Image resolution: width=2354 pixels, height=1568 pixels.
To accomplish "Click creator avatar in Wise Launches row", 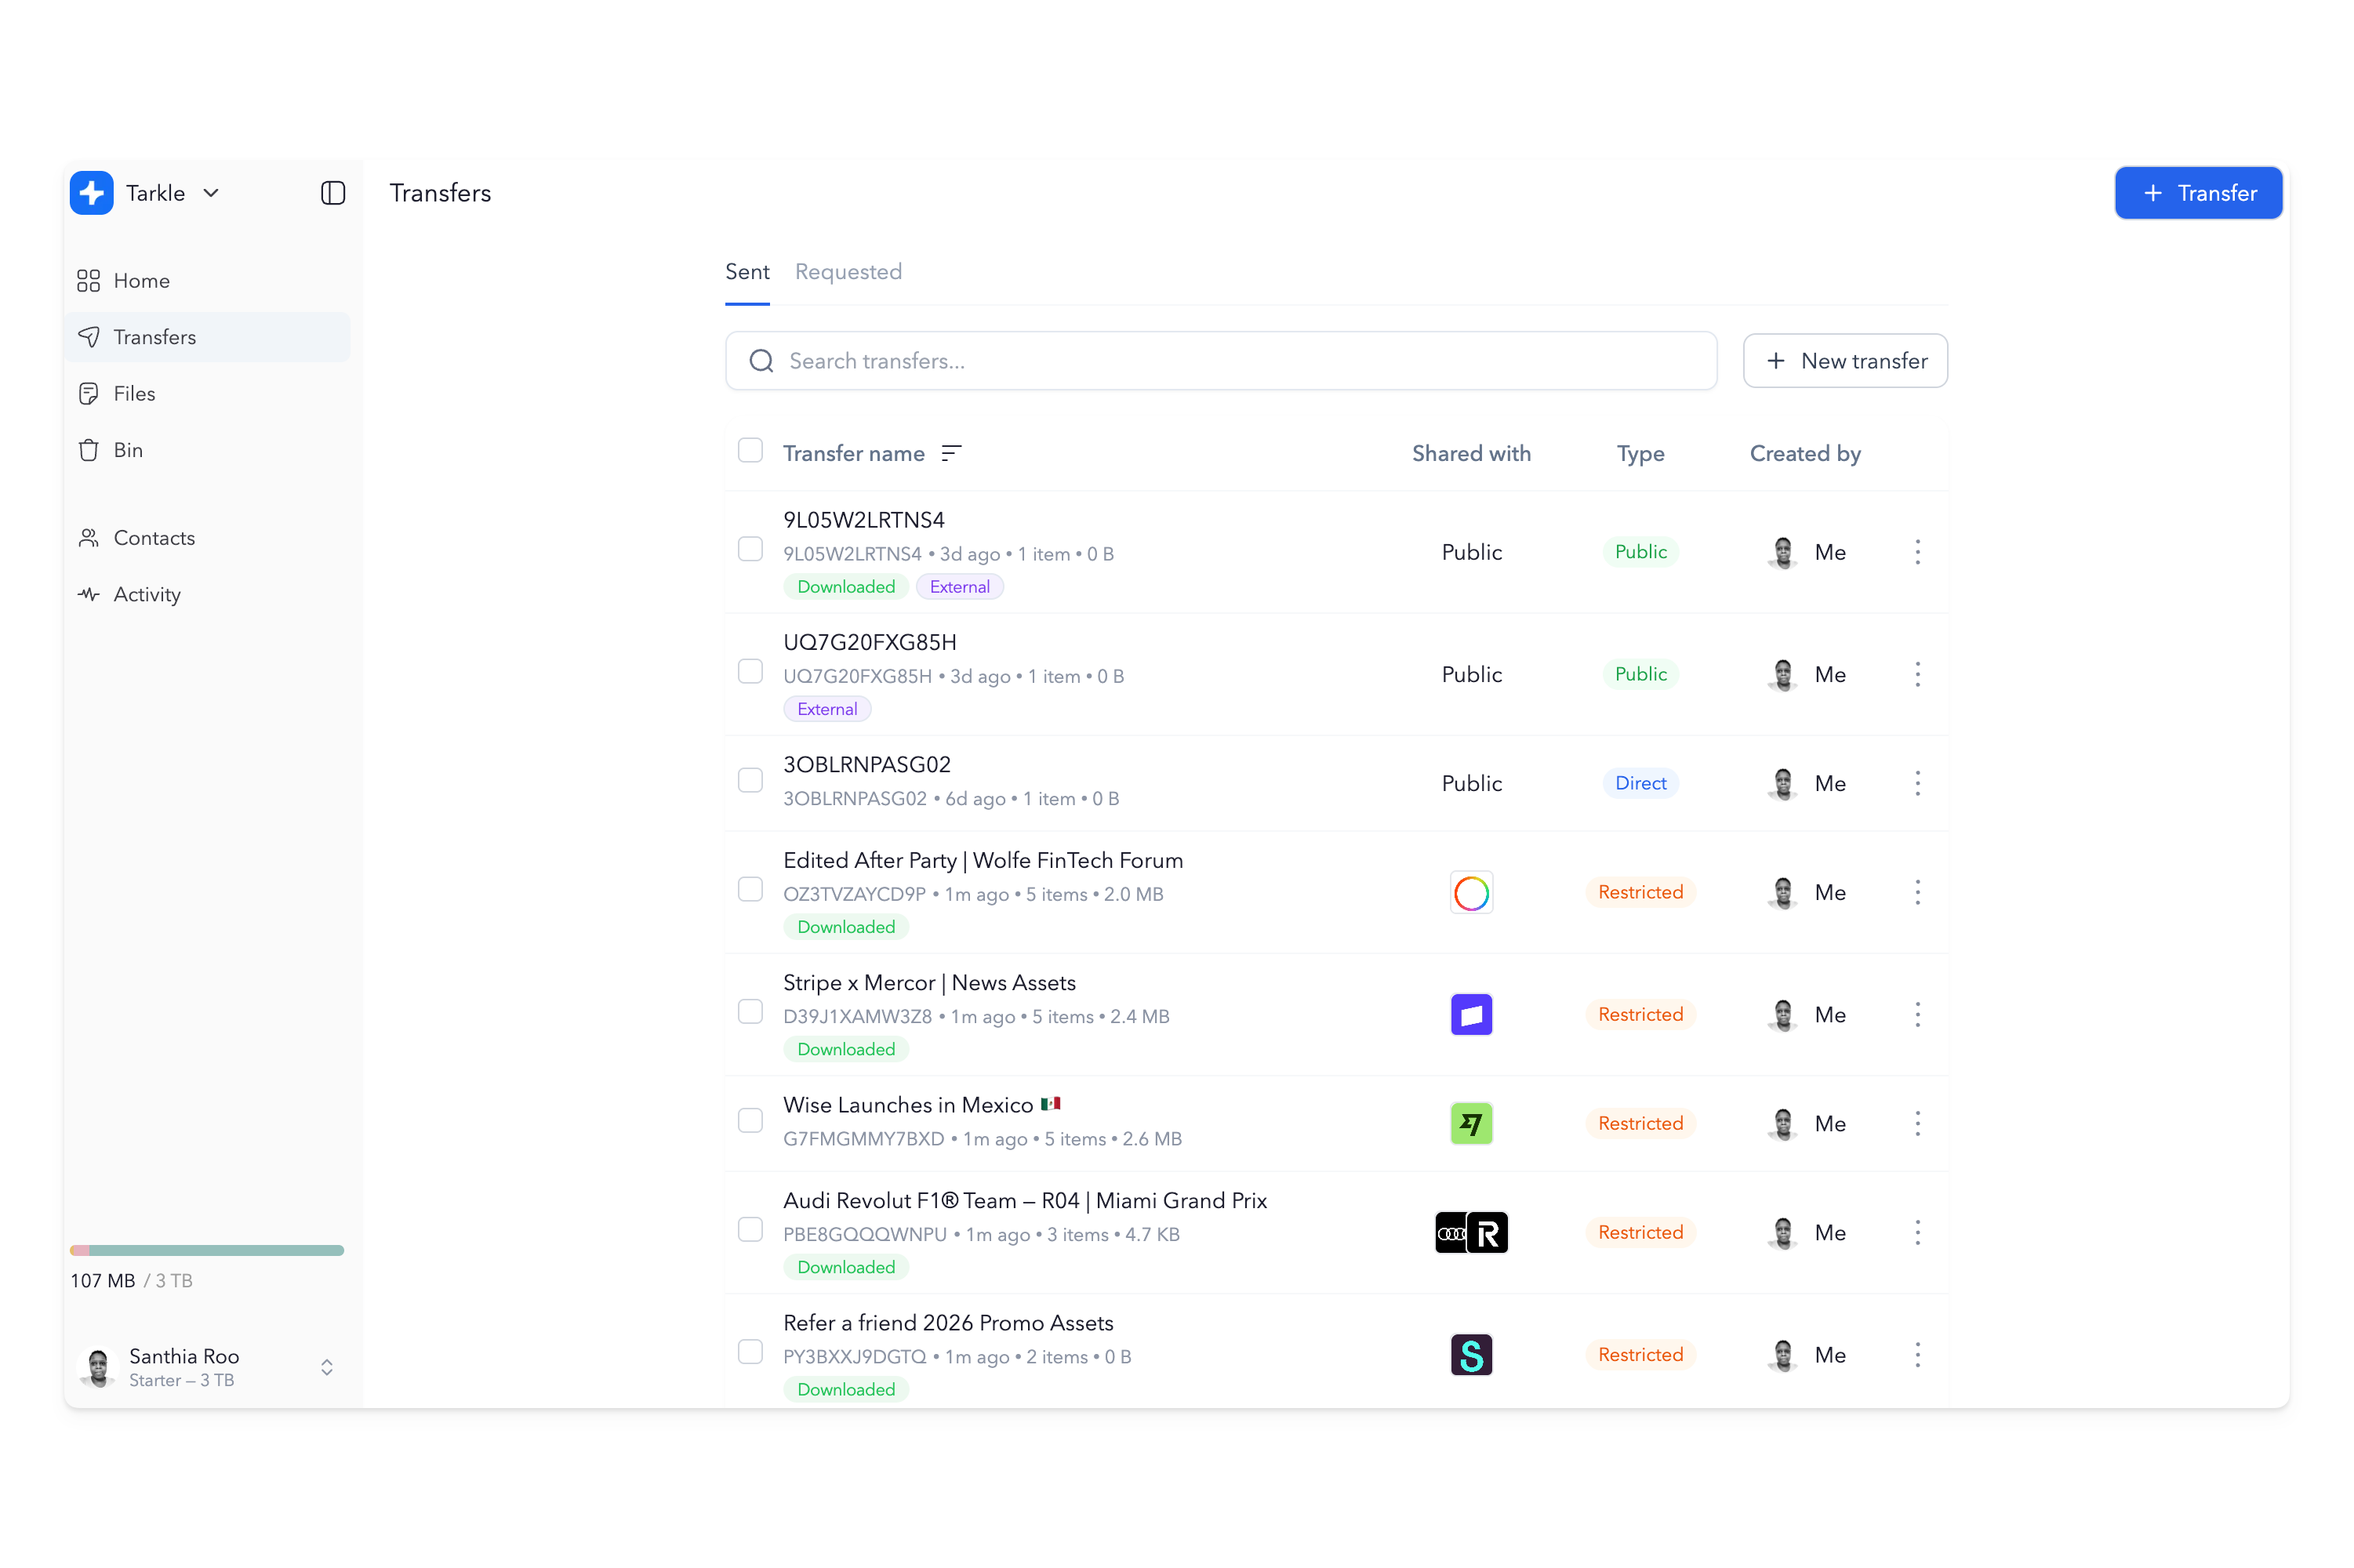I will [x=1783, y=1123].
